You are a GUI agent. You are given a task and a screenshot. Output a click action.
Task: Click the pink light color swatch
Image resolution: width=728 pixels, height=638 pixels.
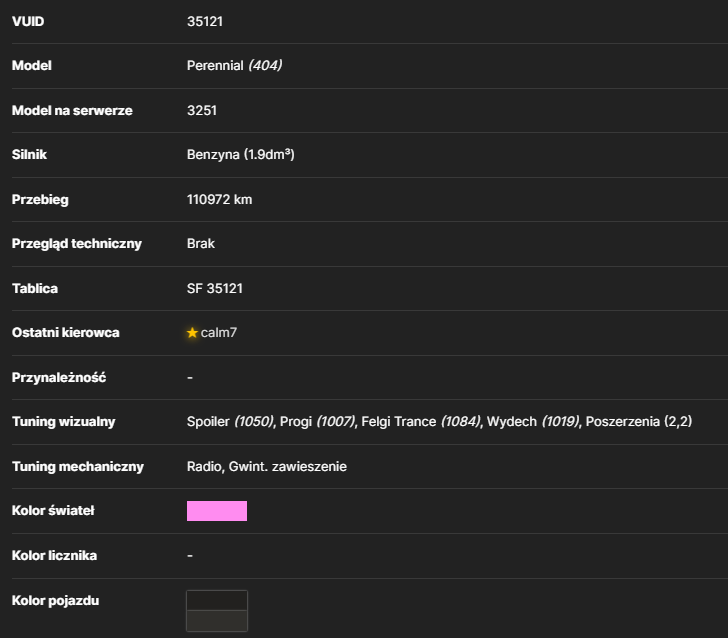217,511
